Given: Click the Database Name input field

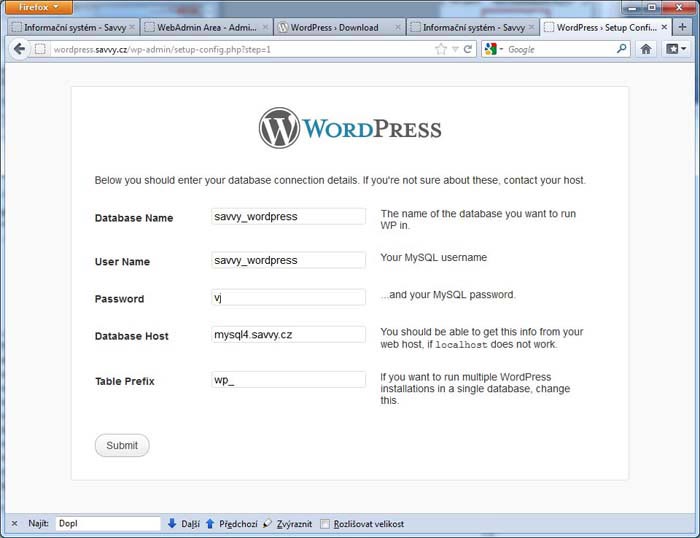Looking at the screenshot, I should [x=288, y=217].
